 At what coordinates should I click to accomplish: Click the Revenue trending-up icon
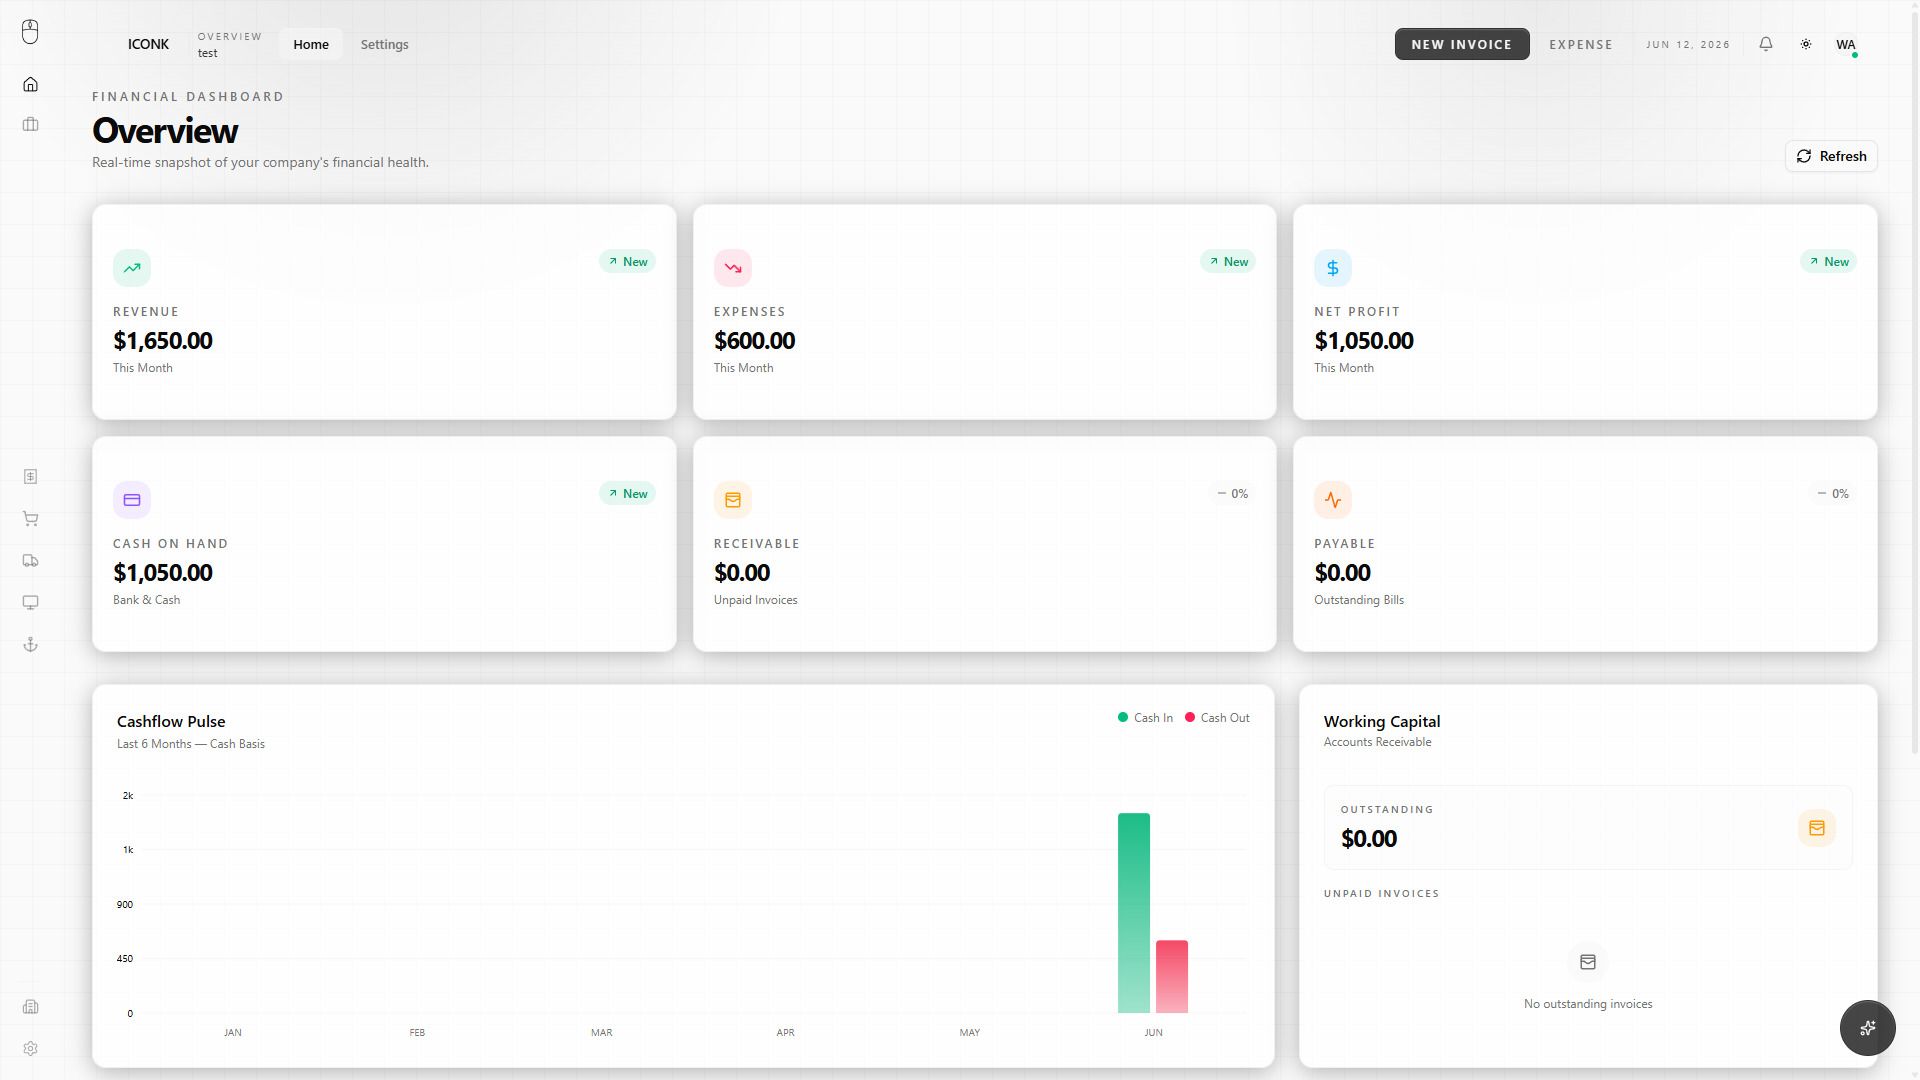click(132, 268)
